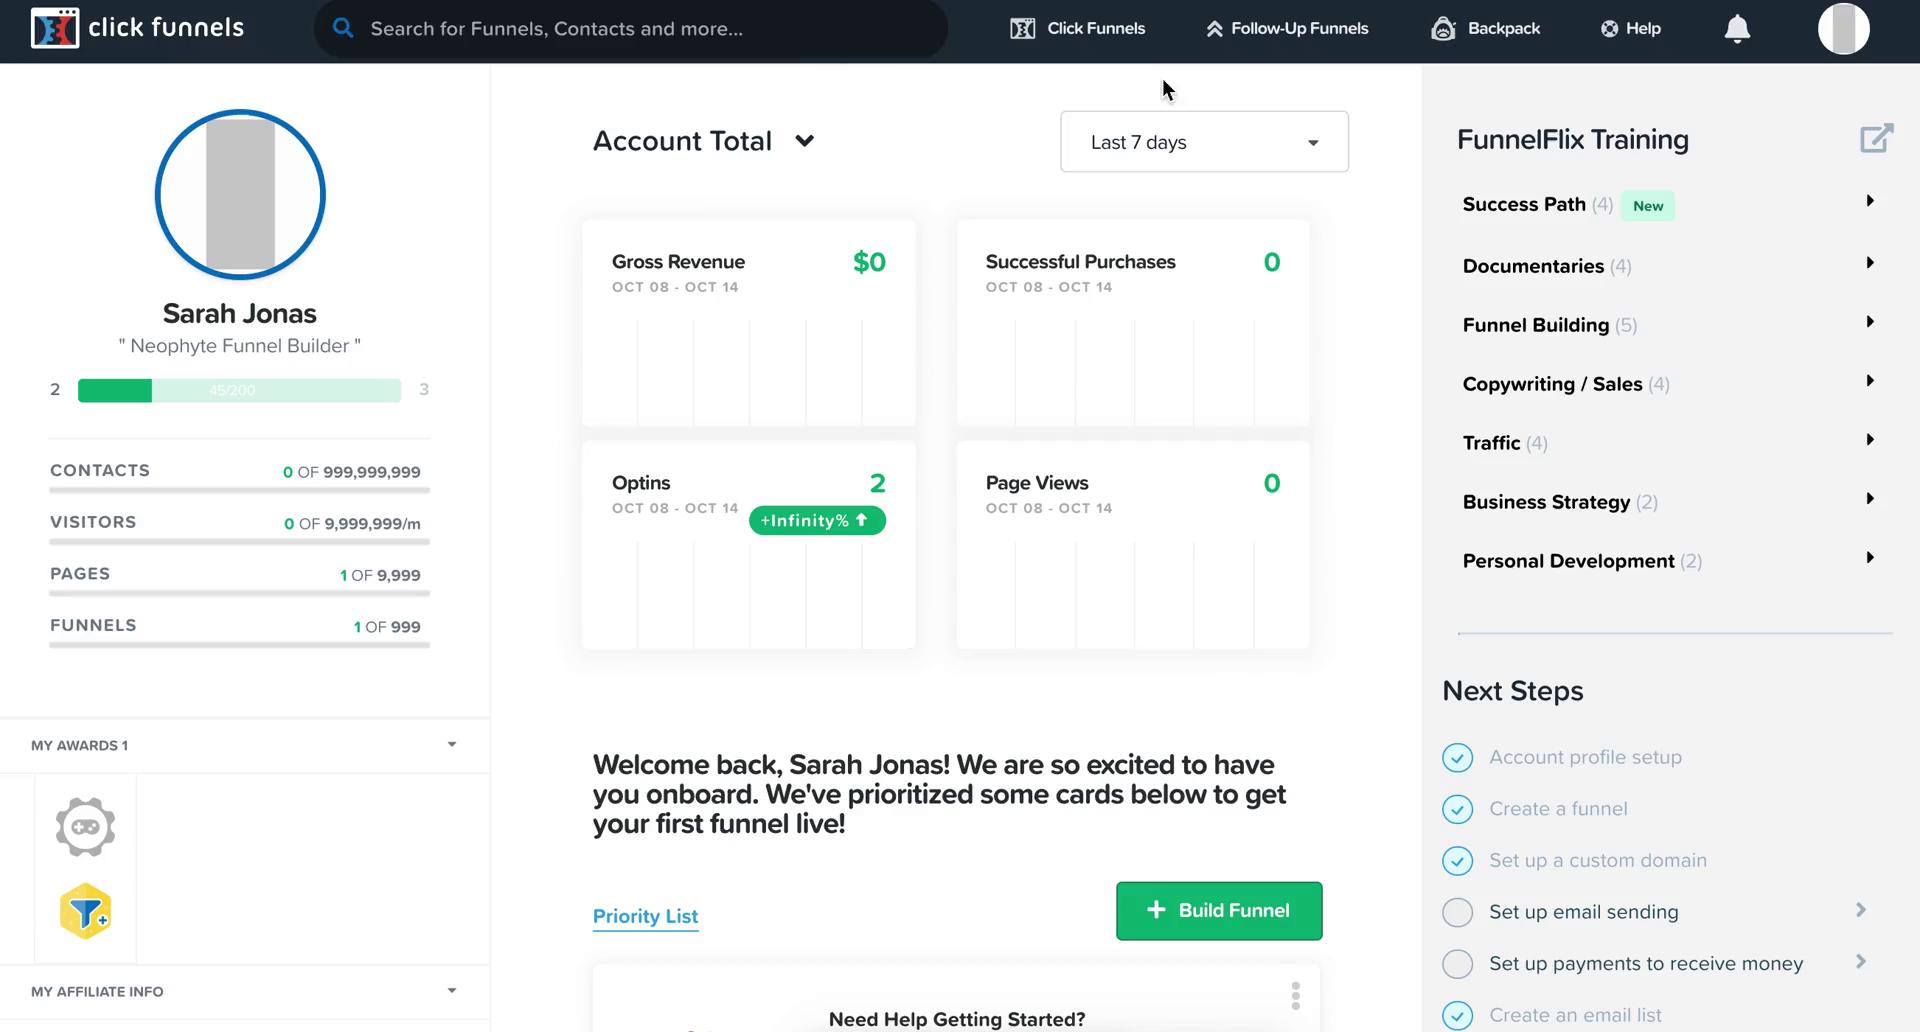1920x1032 pixels.
Task: Select the Priority List tab
Action: coord(645,916)
